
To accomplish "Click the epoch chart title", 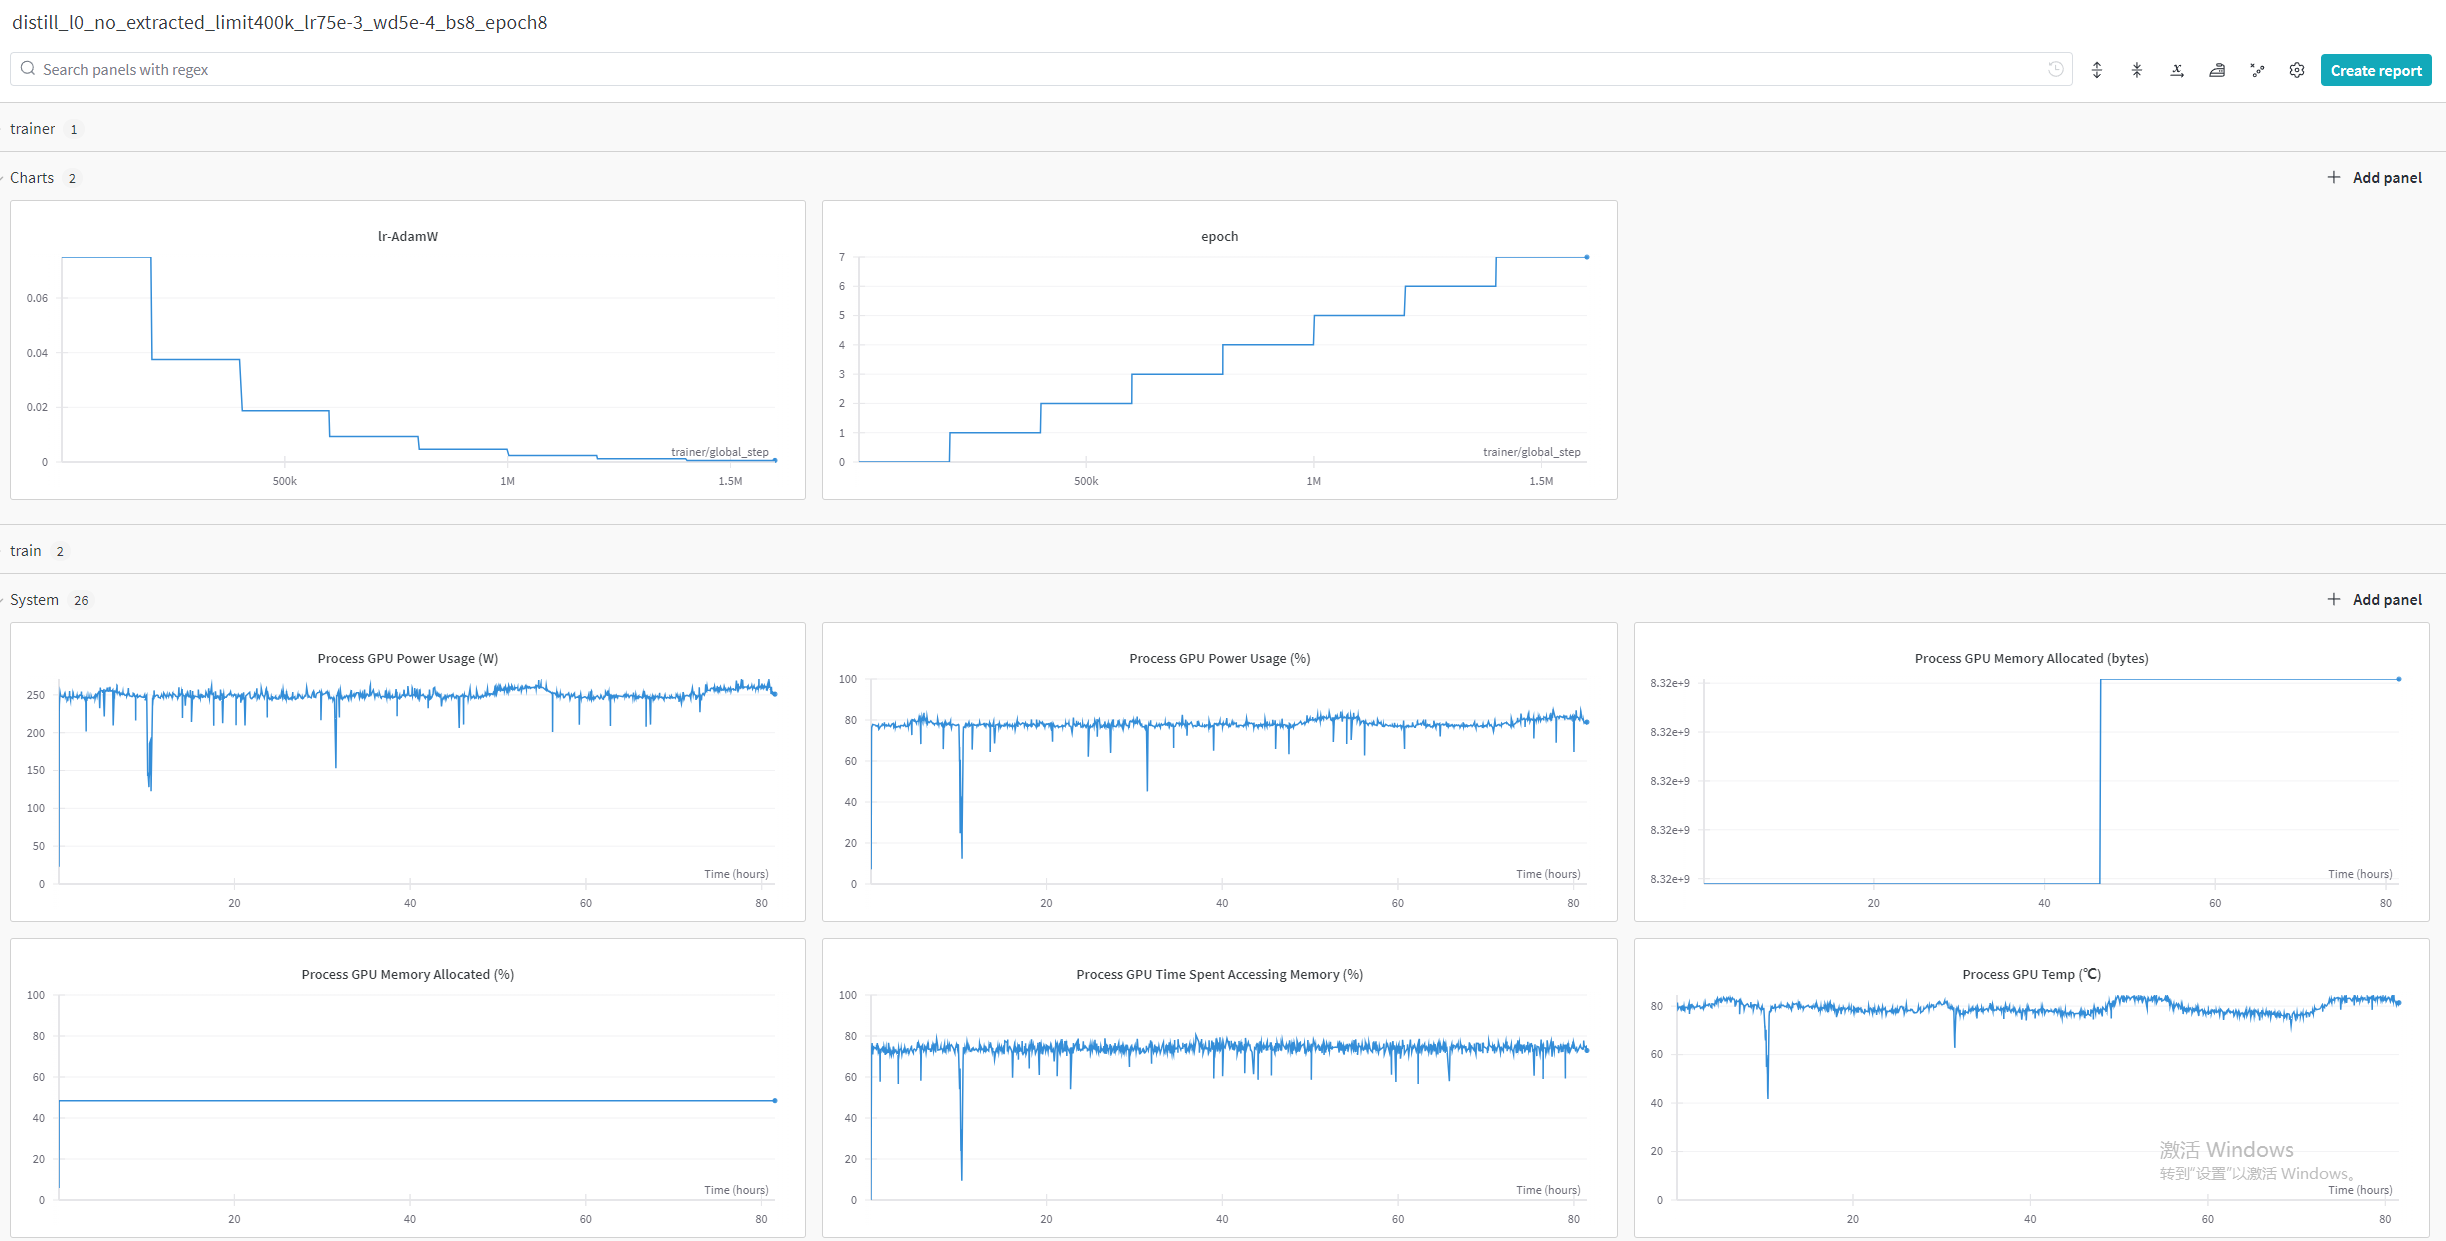I will (1219, 236).
